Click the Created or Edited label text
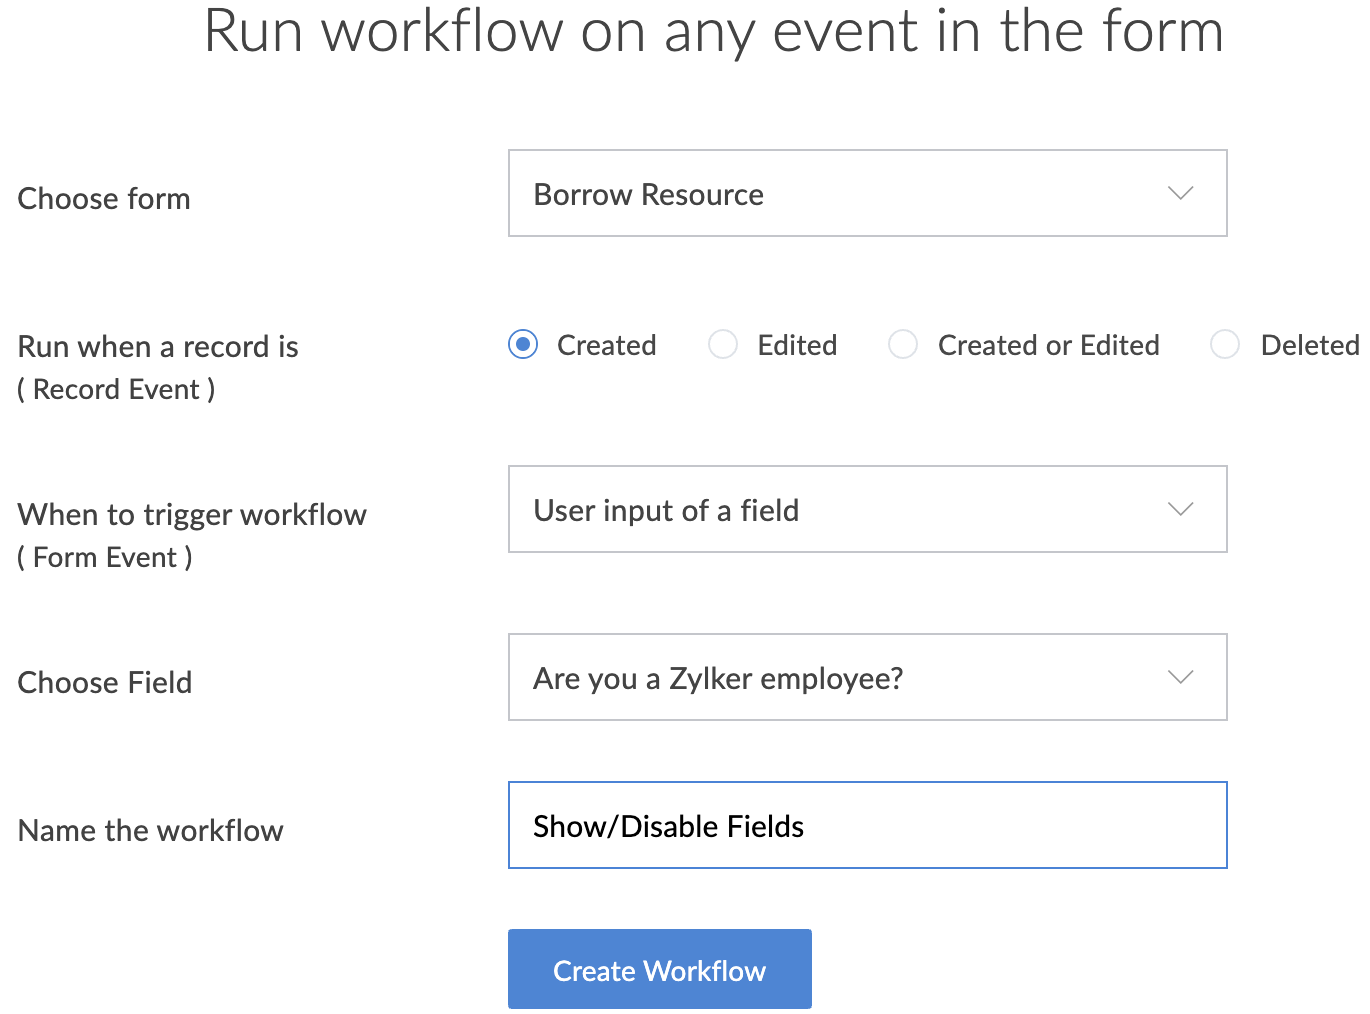The height and width of the screenshot is (1014, 1370). 1048,345
